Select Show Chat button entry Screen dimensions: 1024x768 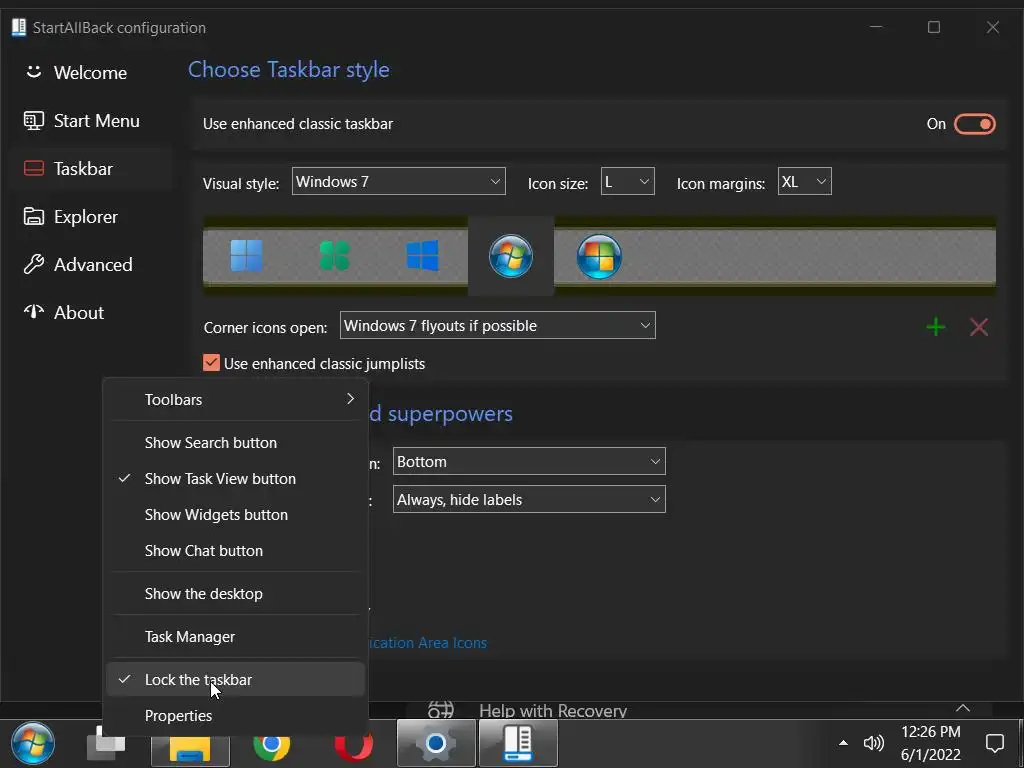click(236, 551)
